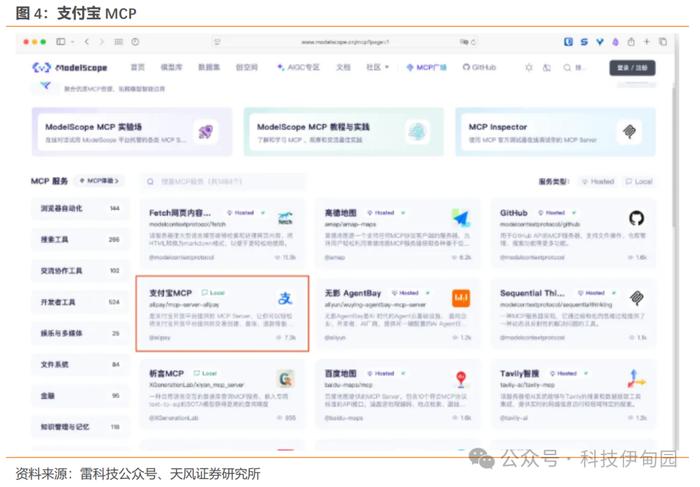The image size is (700, 487).
Task: Click the rocket icon on the ModelScope MCP 实验场 card
Action: pyautogui.click(x=206, y=132)
